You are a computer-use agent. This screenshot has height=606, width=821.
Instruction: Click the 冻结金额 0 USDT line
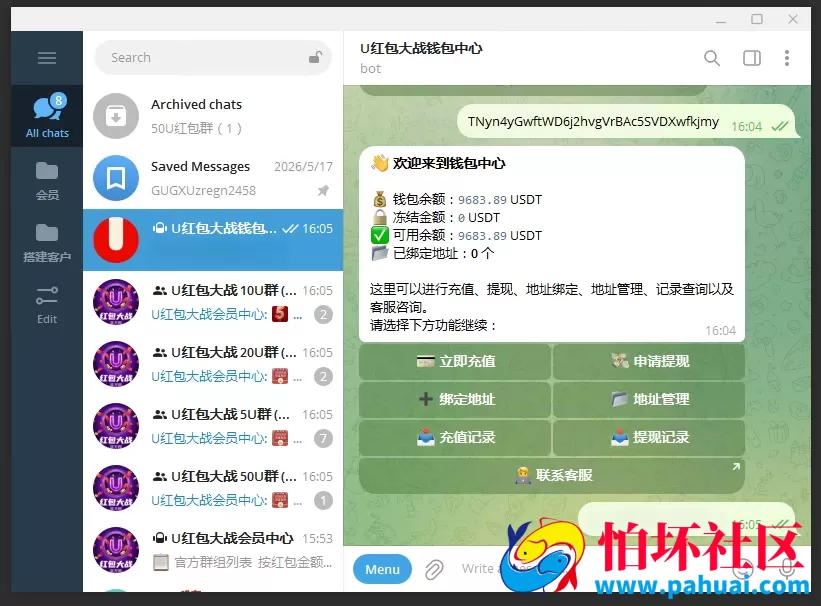tap(436, 217)
